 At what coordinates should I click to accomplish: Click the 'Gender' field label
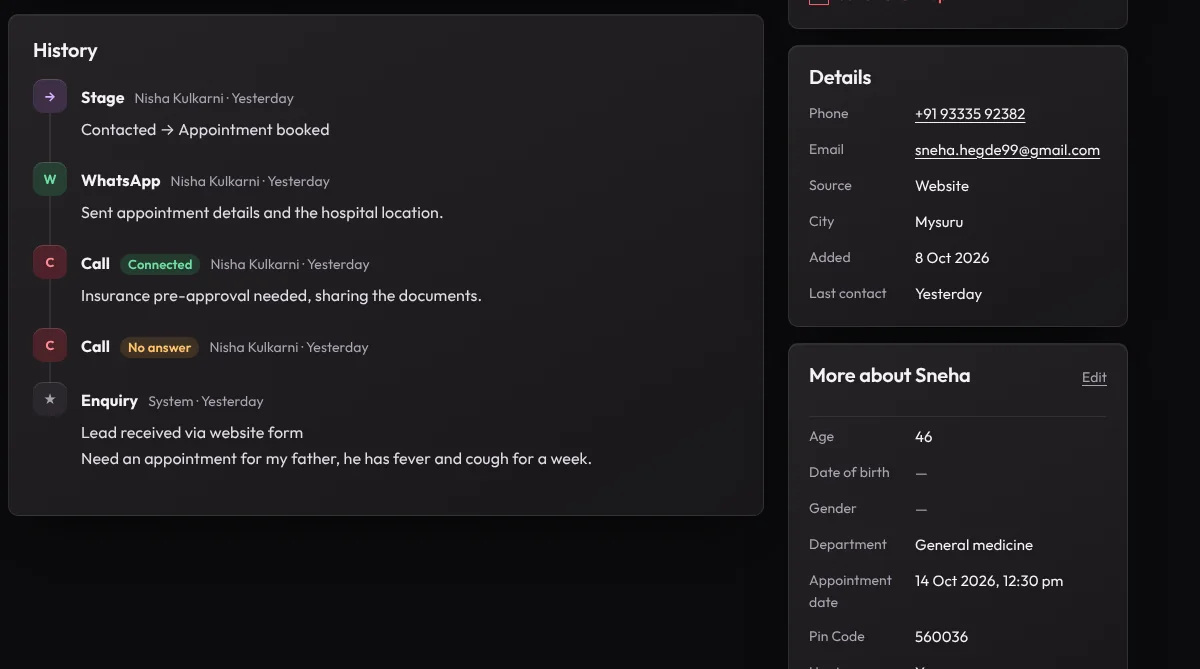point(833,509)
